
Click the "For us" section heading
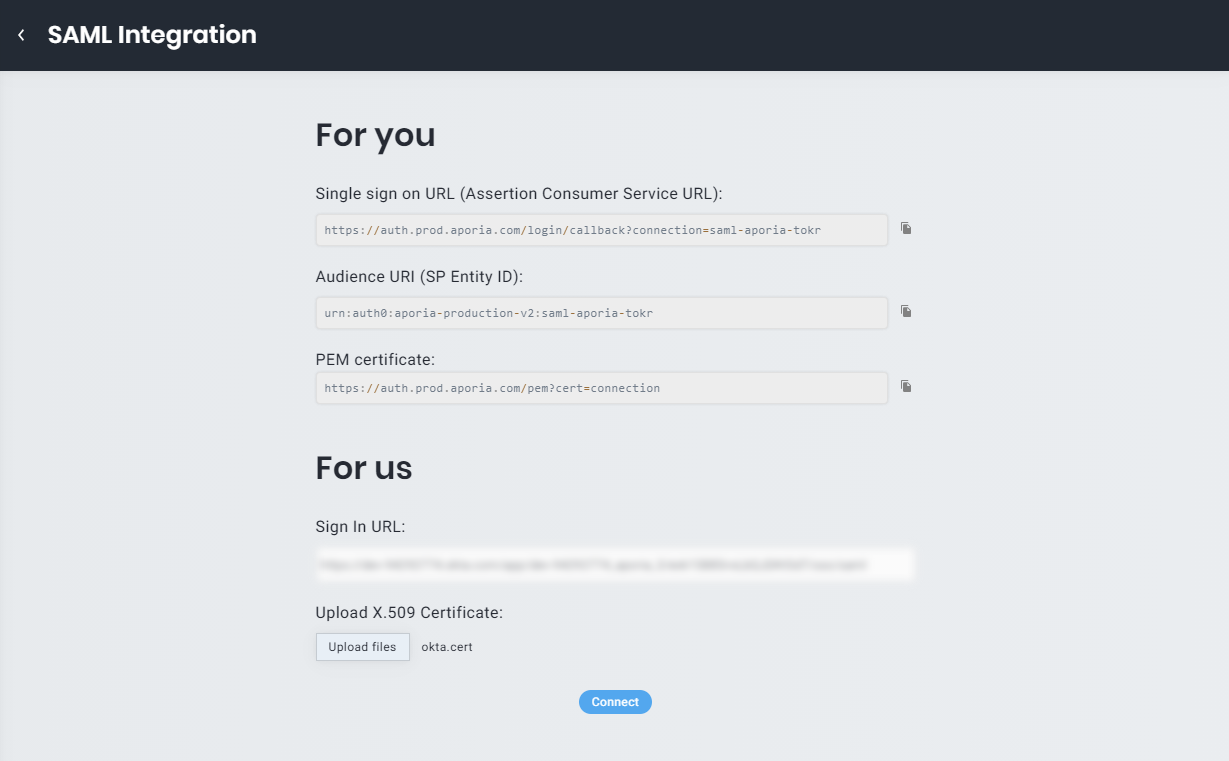[364, 468]
